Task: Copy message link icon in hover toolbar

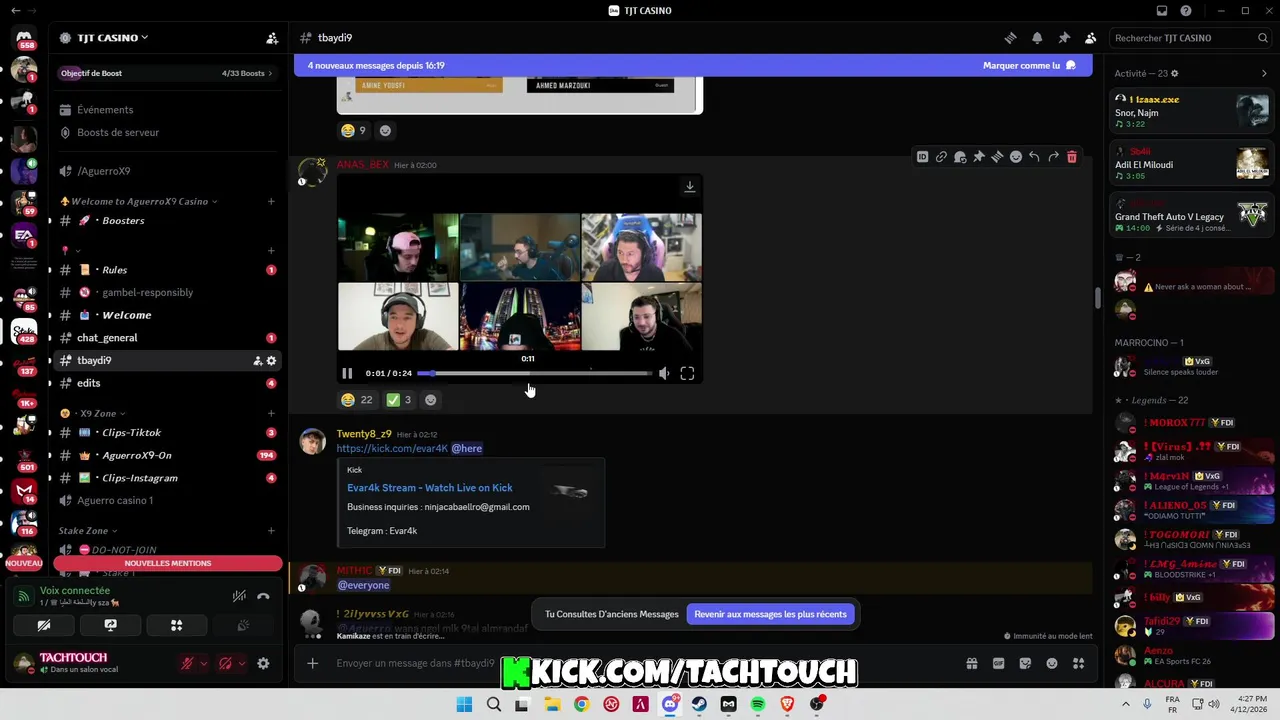Action: click(x=941, y=157)
